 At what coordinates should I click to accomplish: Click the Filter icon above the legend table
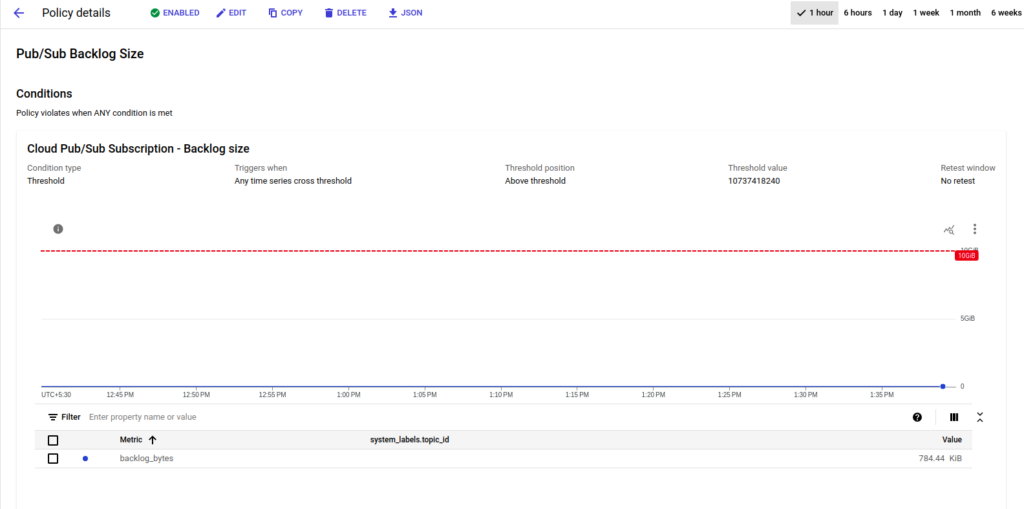tap(53, 417)
